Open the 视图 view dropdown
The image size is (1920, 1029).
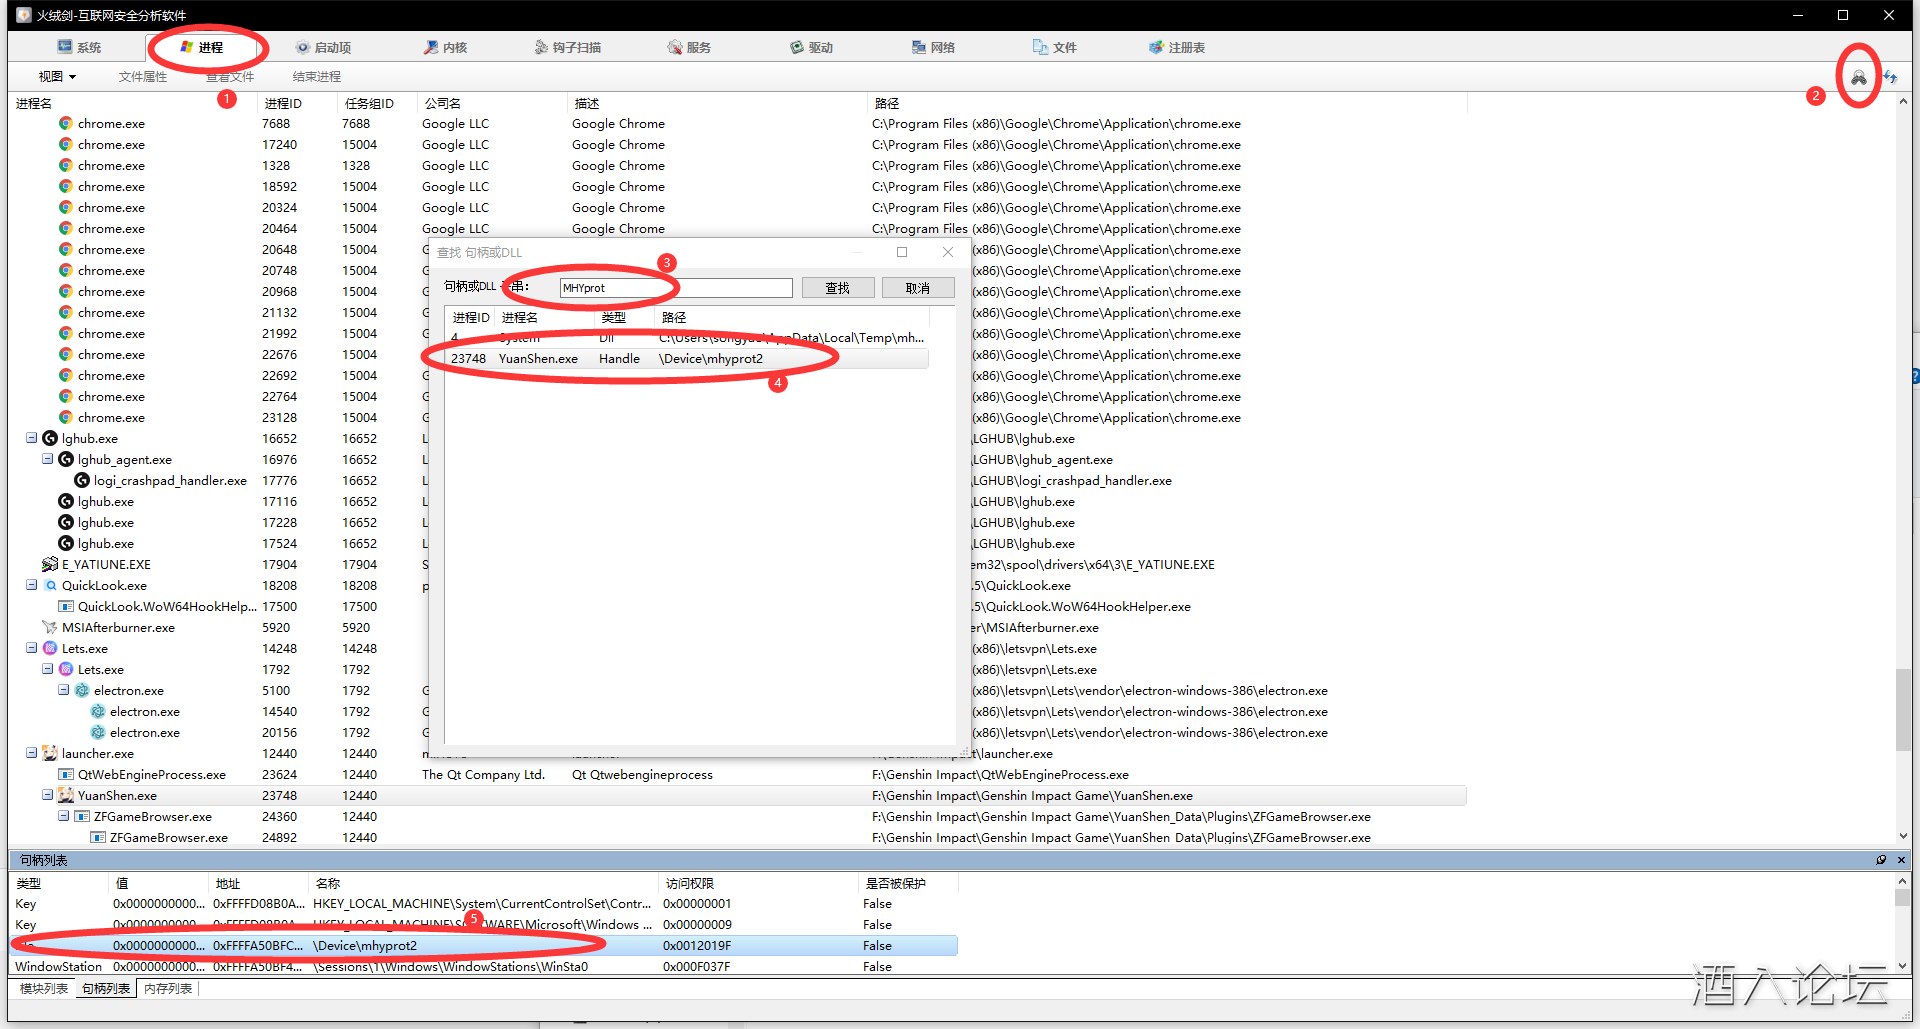tap(57, 76)
